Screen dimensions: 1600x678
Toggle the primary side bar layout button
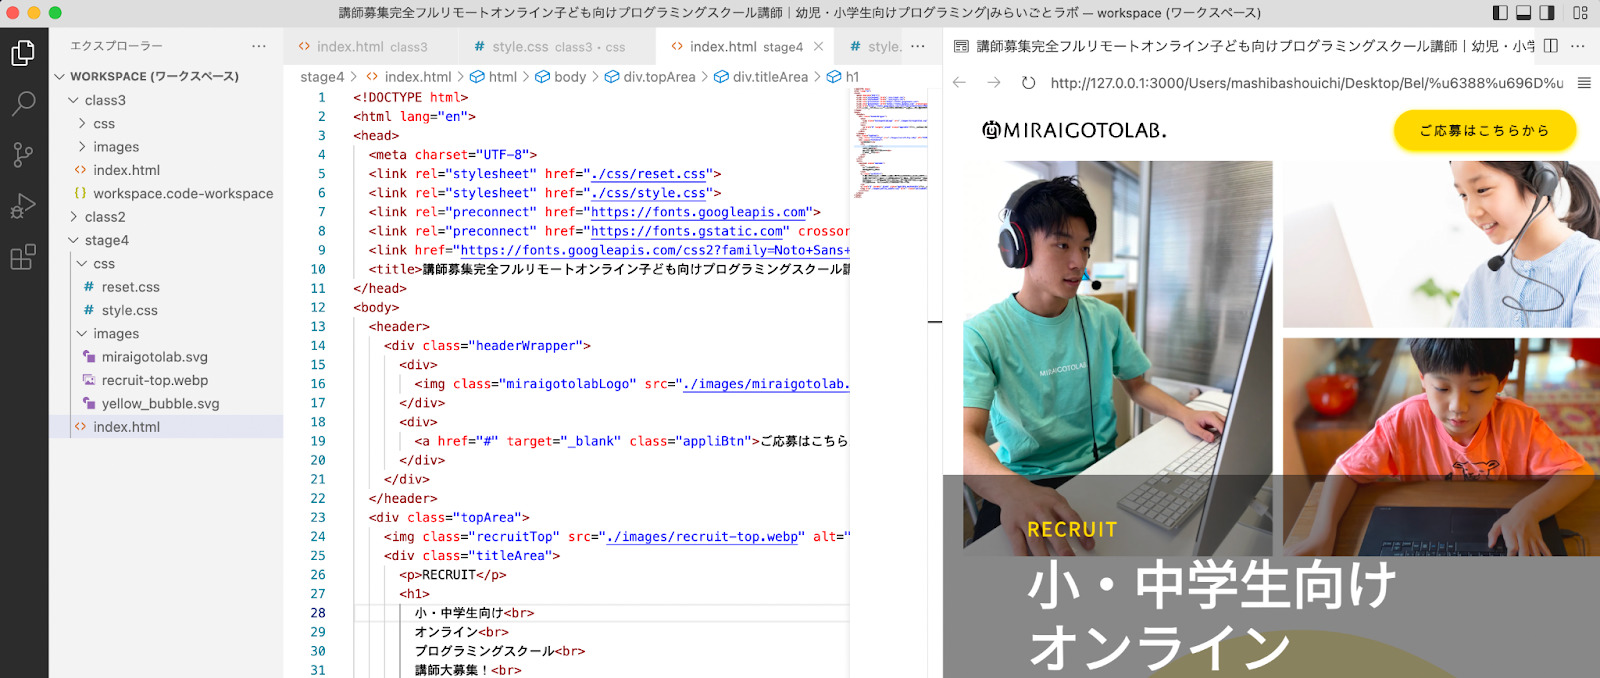point(1500,13)
